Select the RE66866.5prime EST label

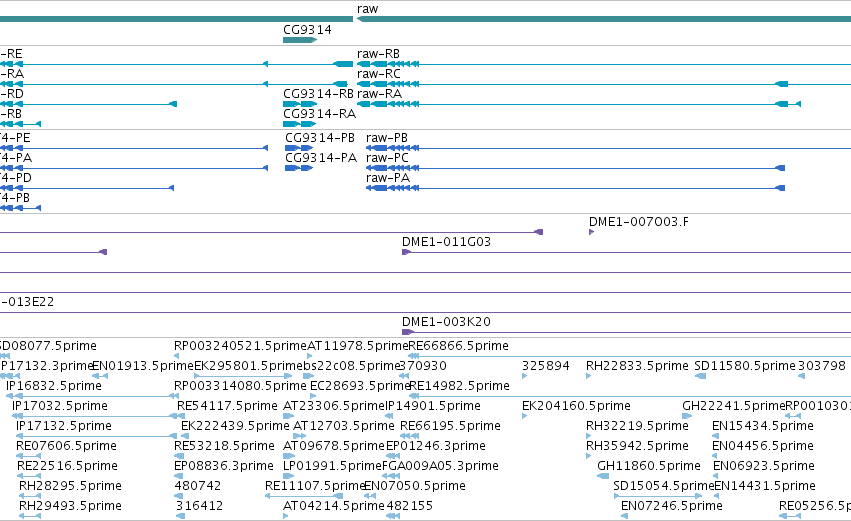[459, 346]
